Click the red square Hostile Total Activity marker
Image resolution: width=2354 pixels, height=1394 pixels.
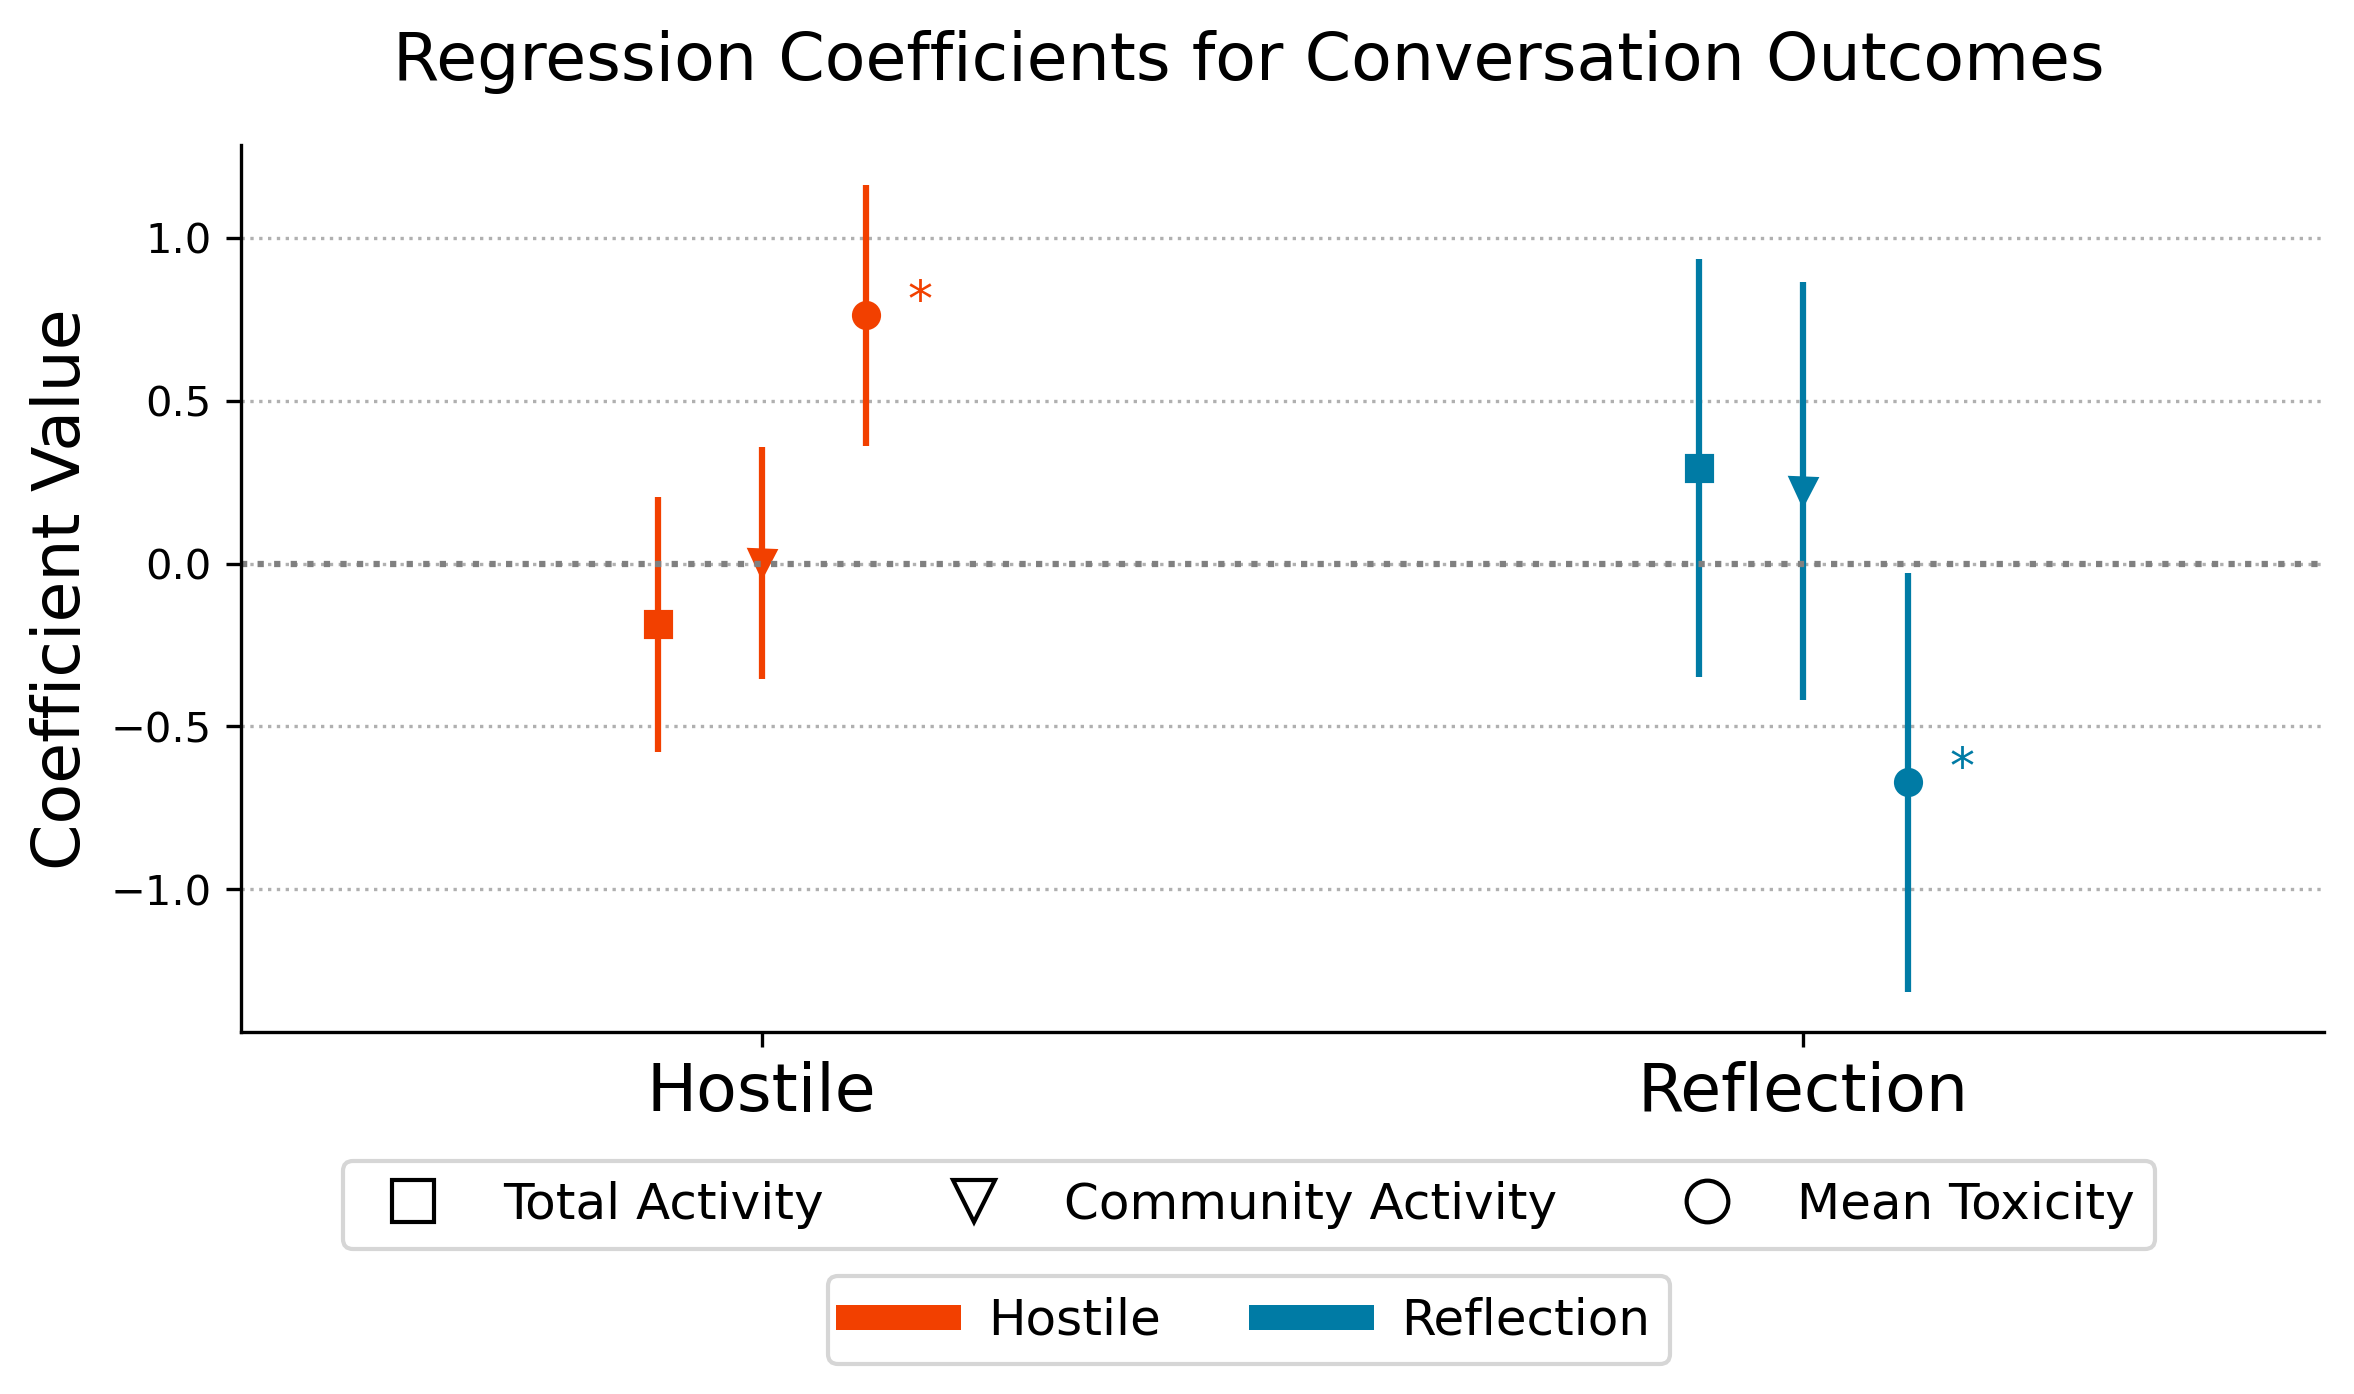point(658,624)
